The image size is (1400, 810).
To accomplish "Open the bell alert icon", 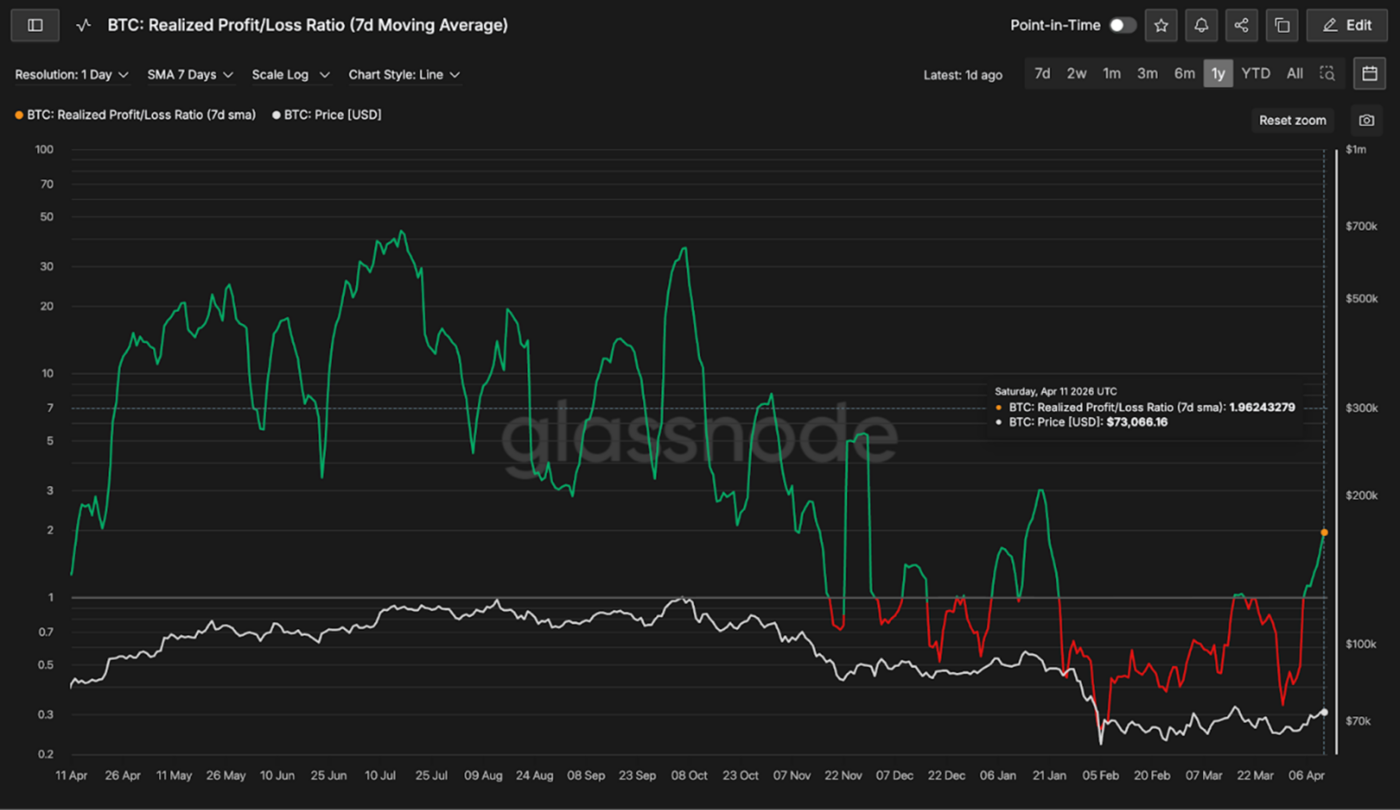I will [x=1201, y=25].
